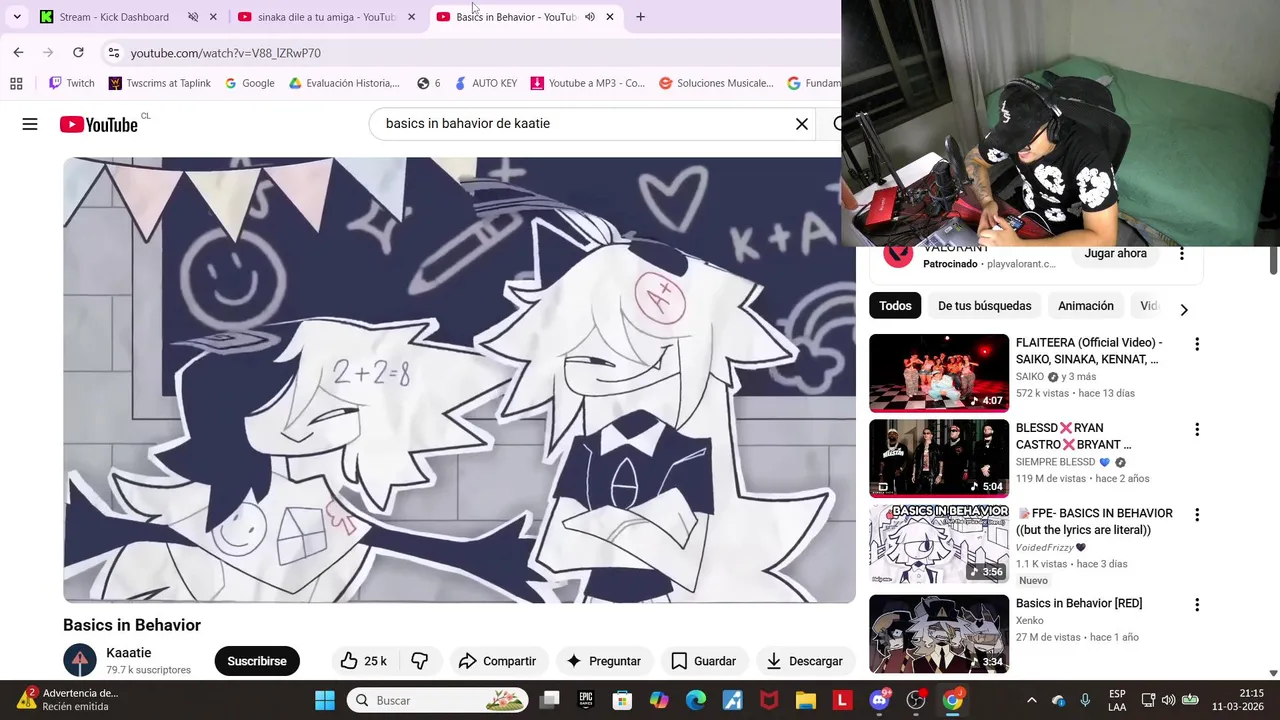Select the Todos filter chip
The image size is (1280, 720).
895,306
